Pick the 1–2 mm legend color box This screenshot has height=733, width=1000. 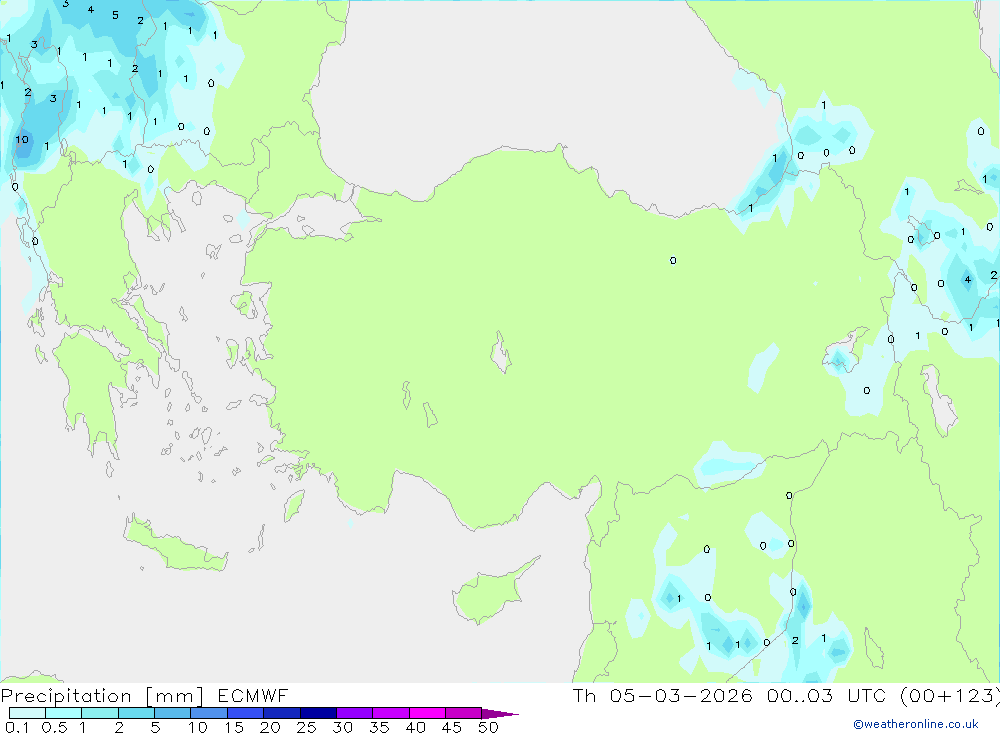(x=99, y=713)
